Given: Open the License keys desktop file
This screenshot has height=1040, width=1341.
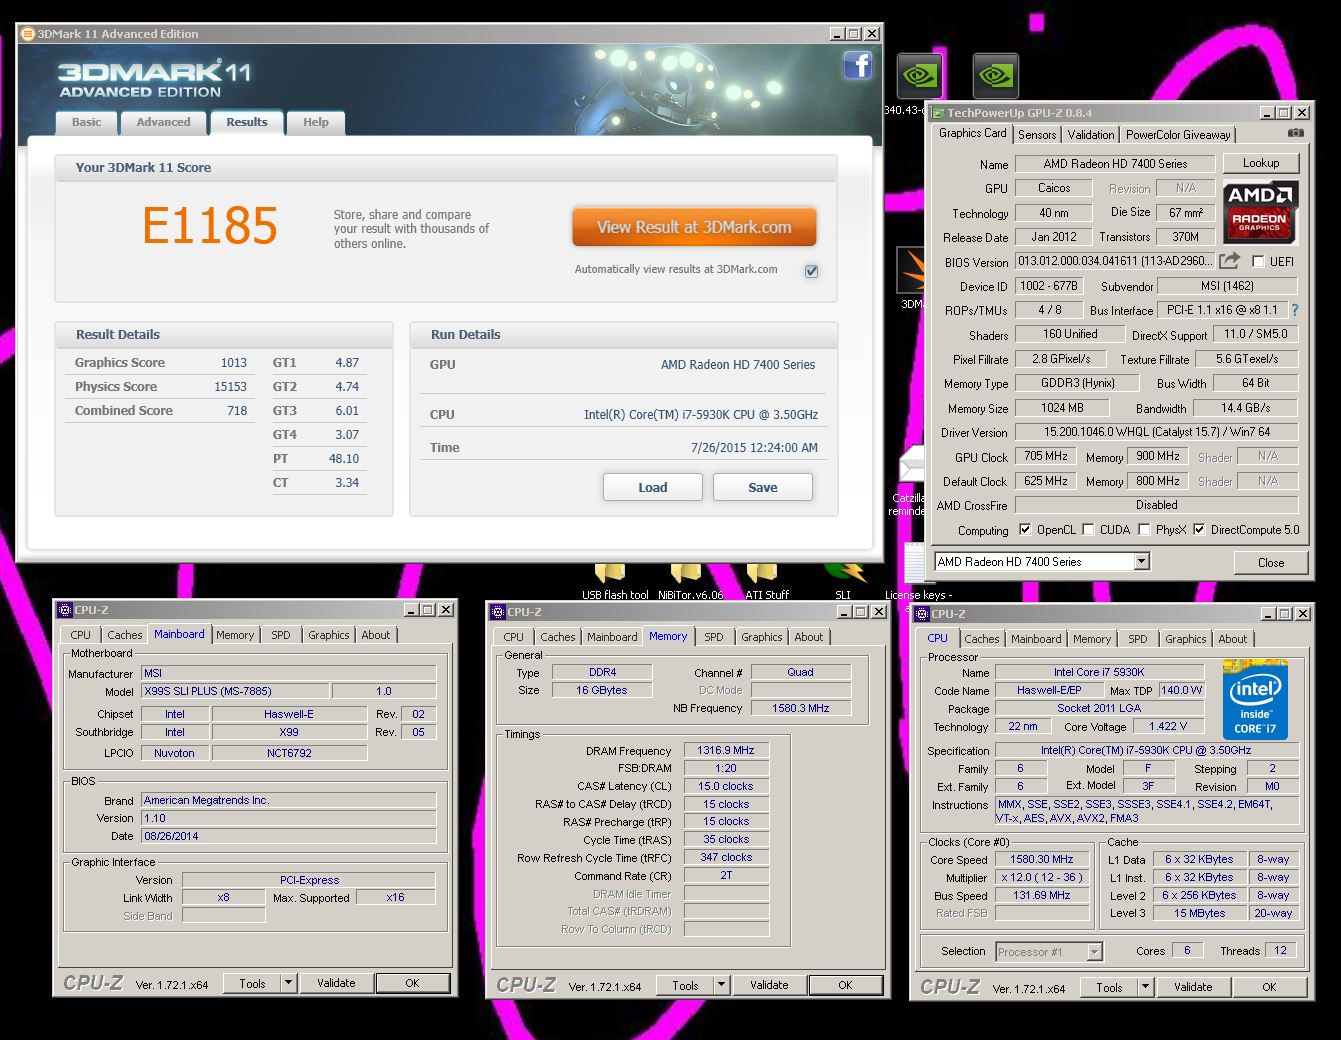Looking at the screenshot, I should pyautogui.click(x=914, y=564).
